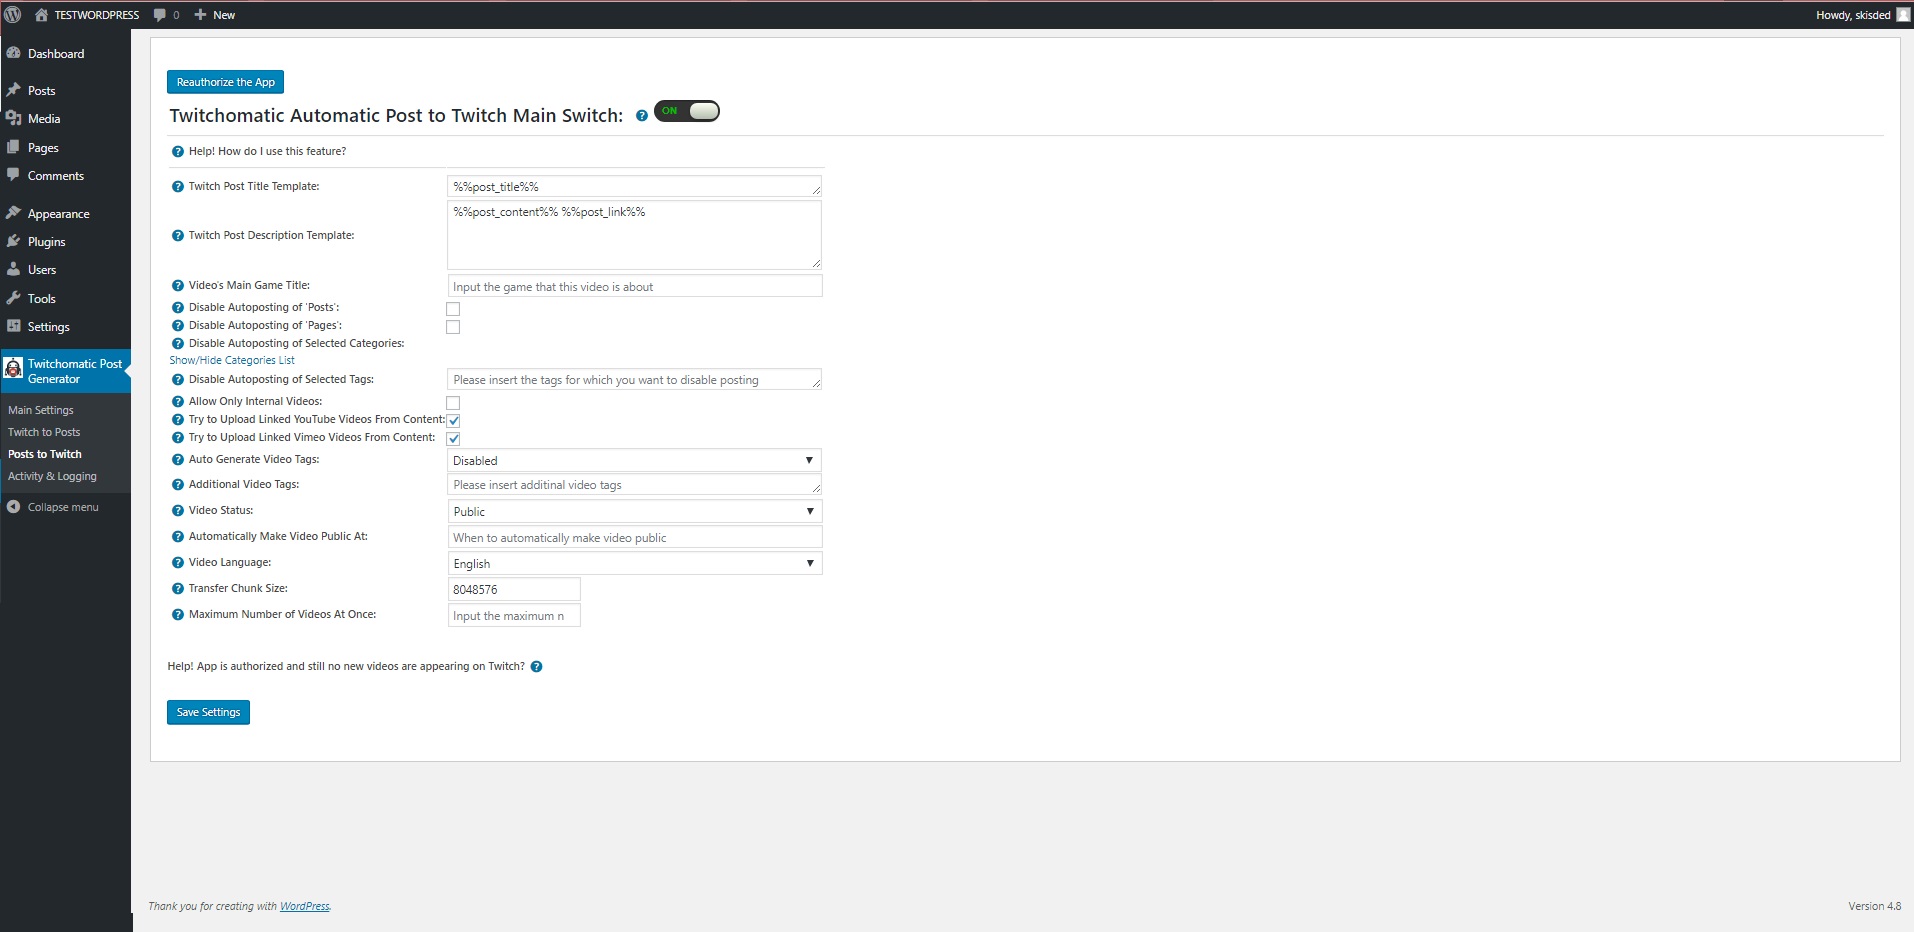1914x932 pixels.
Task: Click the Transfer Chunk Size field
Action: pyautogui.click(x=514, y=589)
